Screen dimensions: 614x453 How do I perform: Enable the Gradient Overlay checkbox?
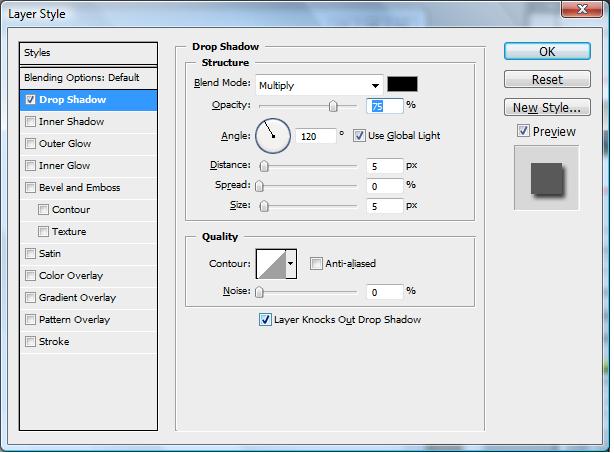point(30,298)
